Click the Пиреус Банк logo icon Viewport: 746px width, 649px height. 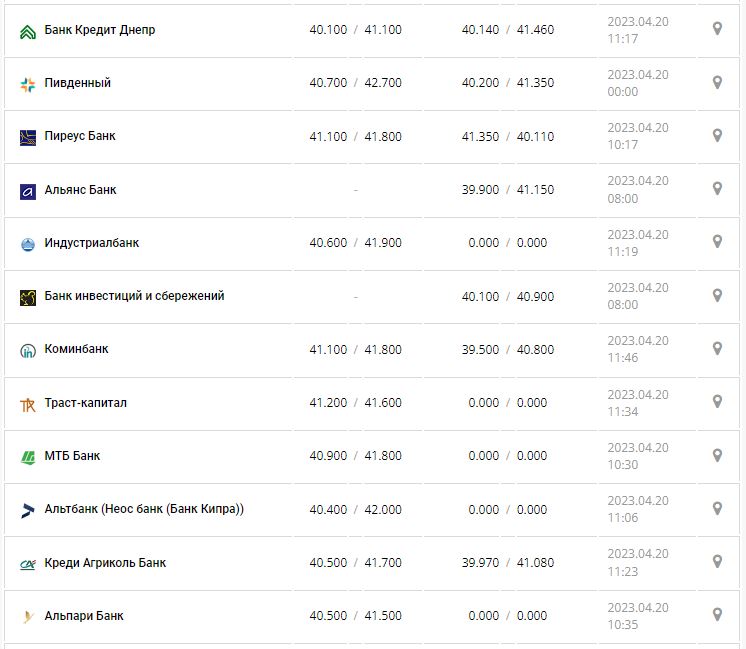pyautogui.click(x=28, y=137)
